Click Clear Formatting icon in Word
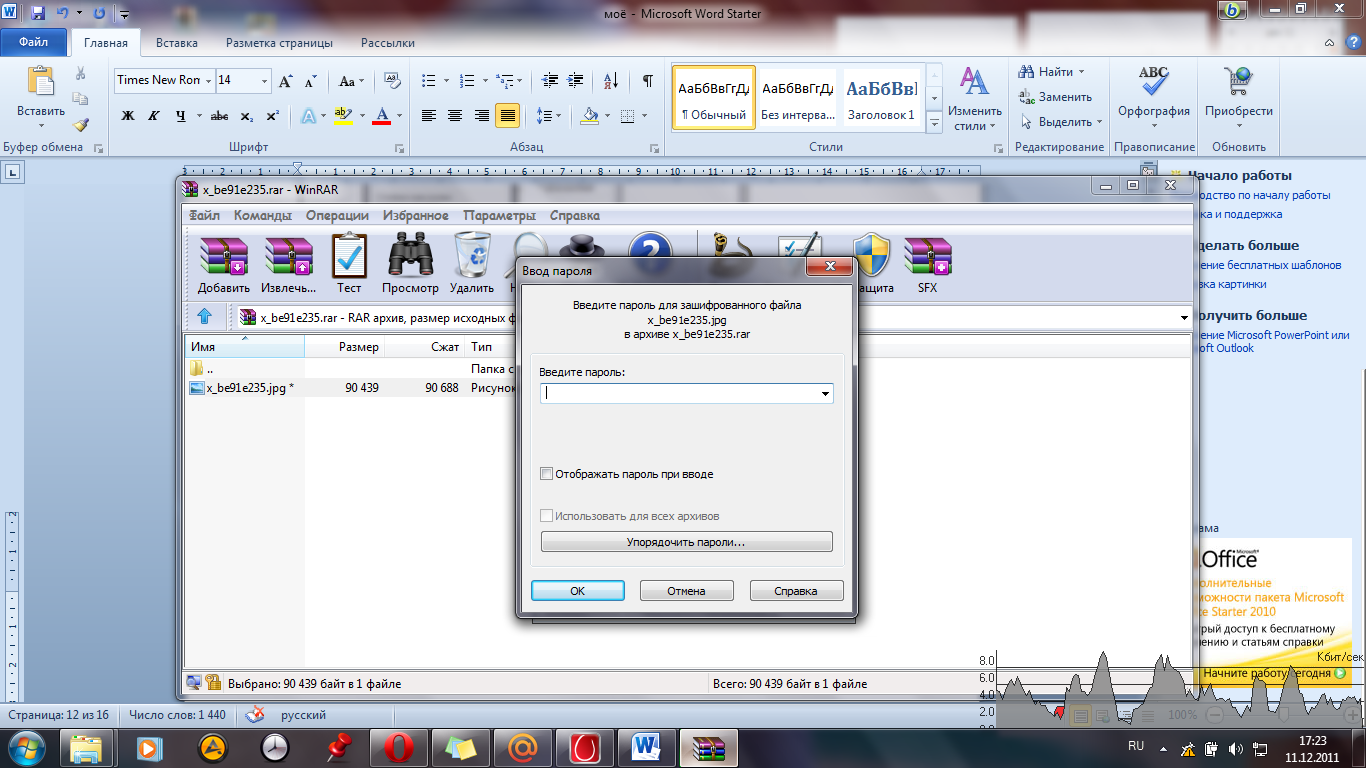The image size is (1366, 768). tap(392, 81)
